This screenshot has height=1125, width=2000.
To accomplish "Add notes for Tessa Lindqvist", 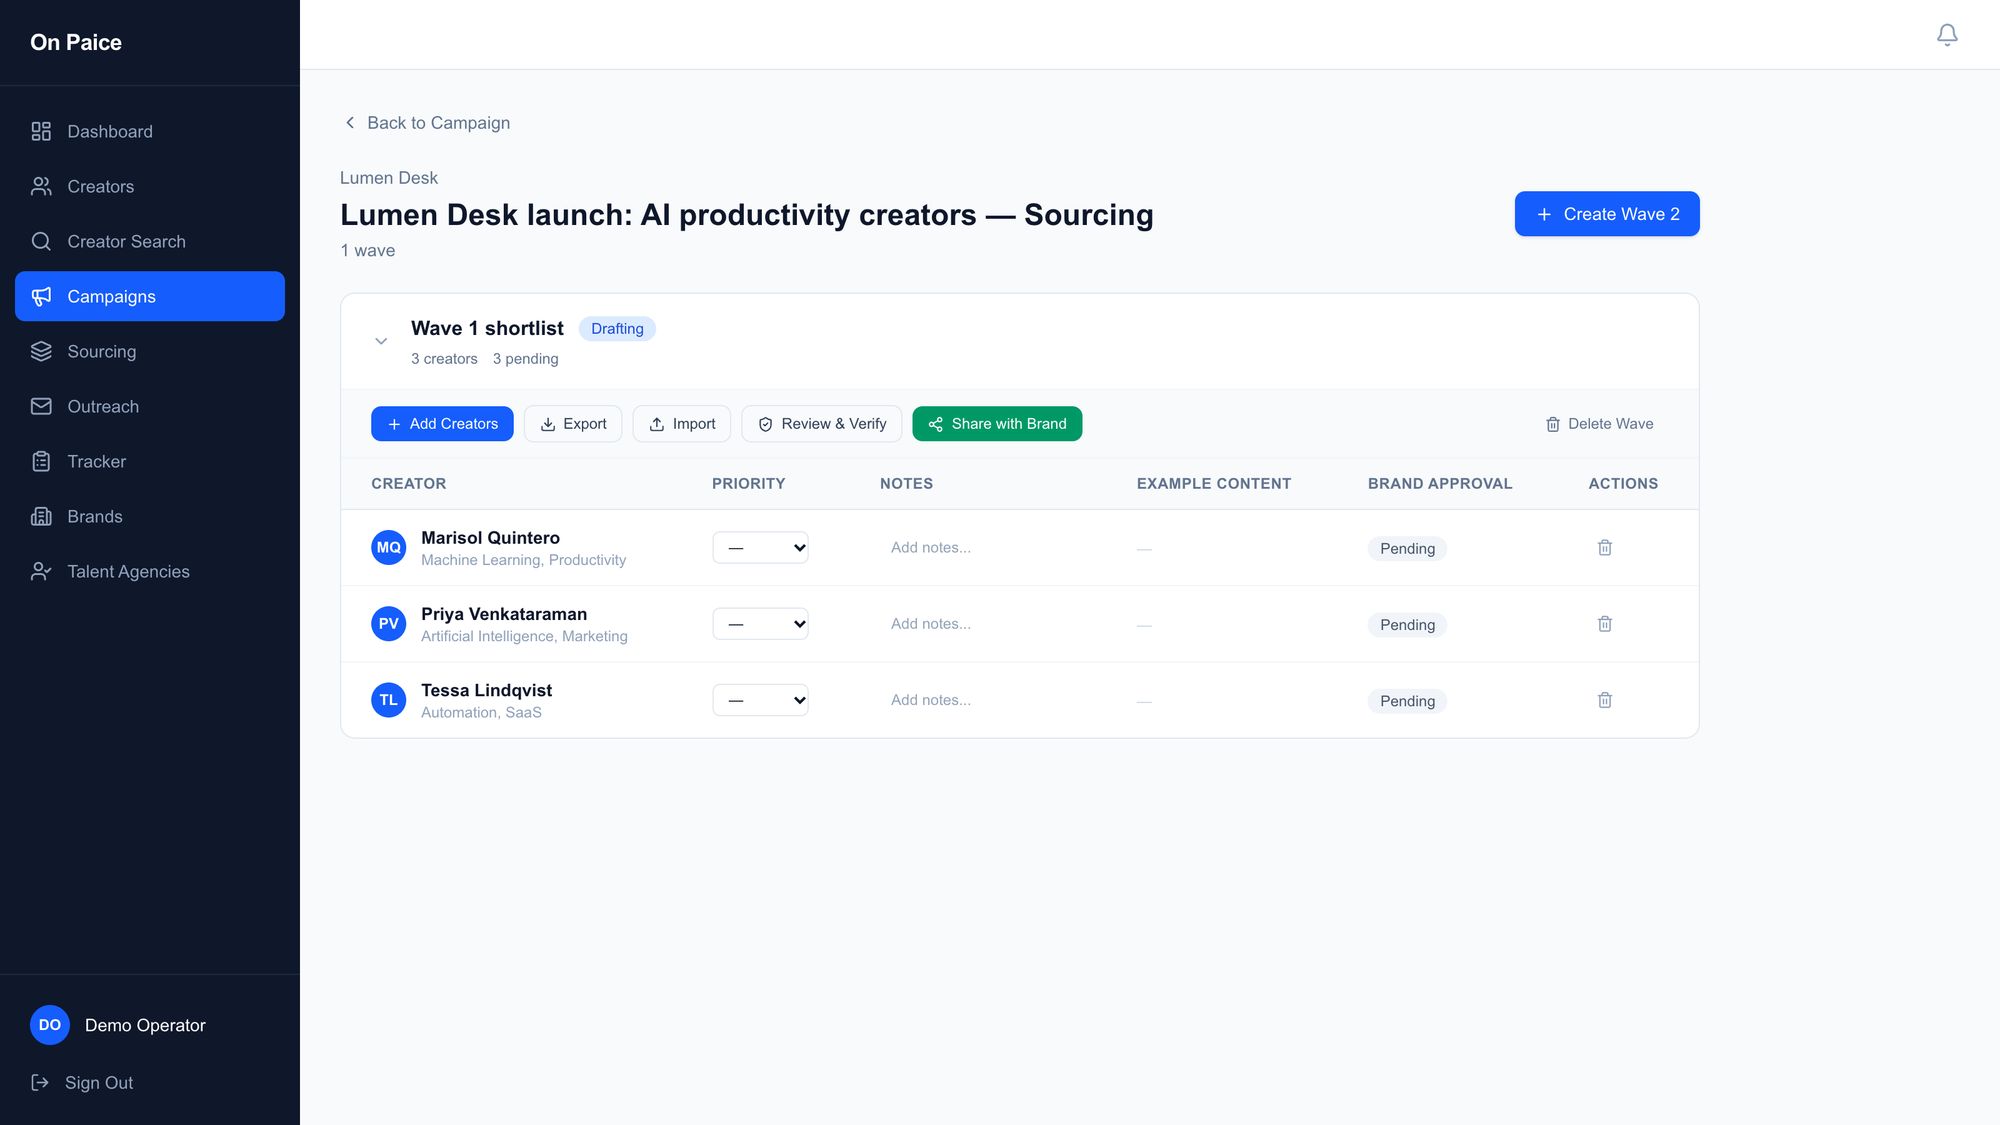I will [995, 700].
